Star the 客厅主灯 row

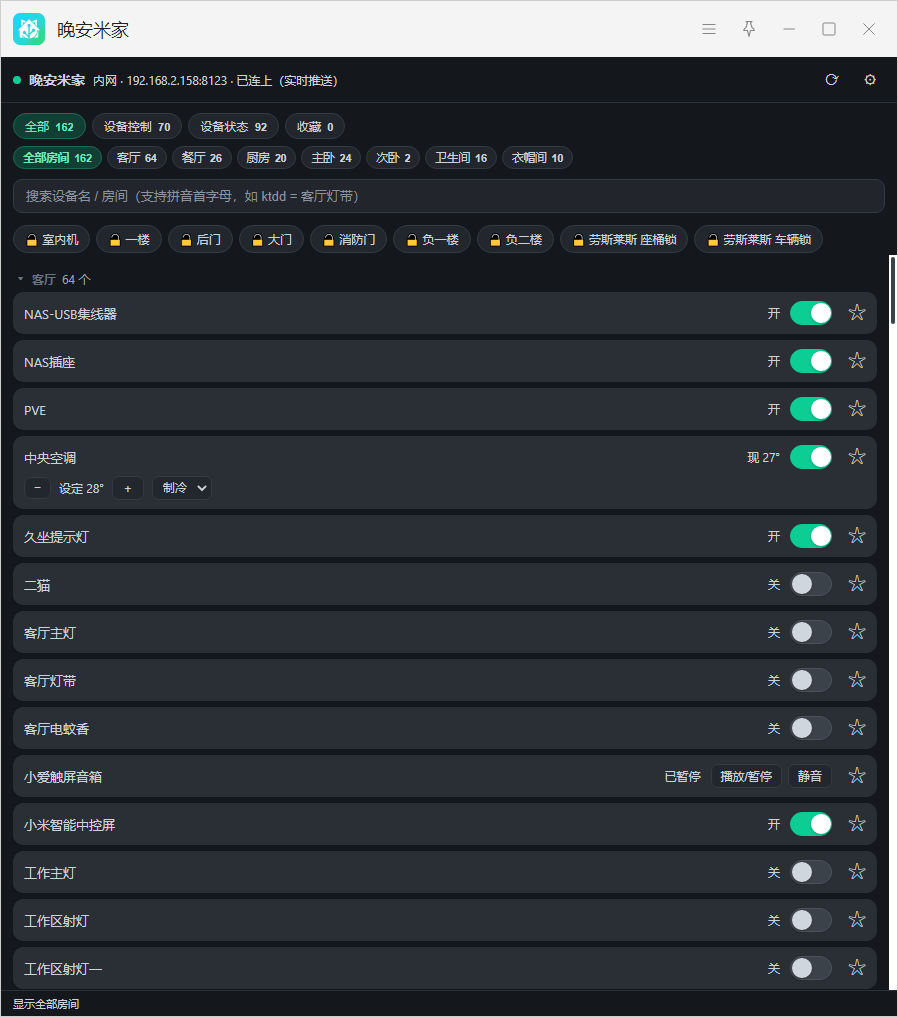[x=857, y=632]
